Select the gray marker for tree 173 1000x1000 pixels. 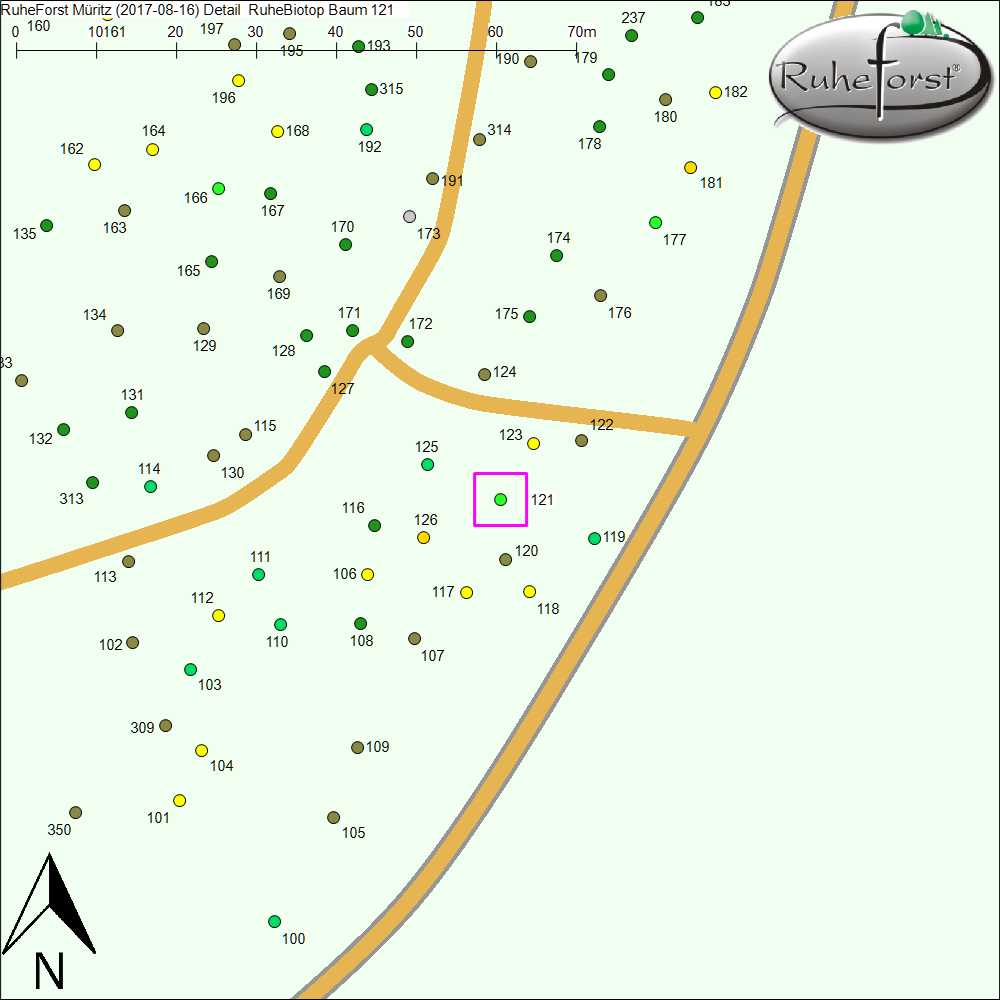click(409, 216)
